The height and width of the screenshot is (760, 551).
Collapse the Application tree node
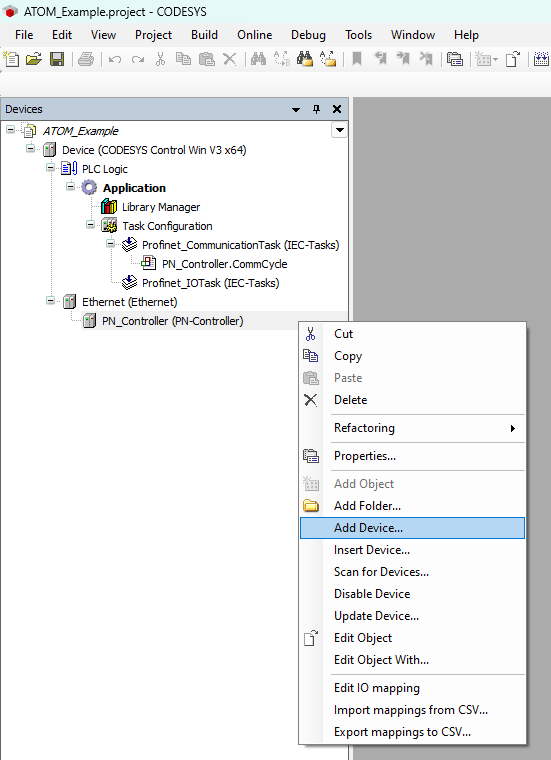click(x=70, y=187)
